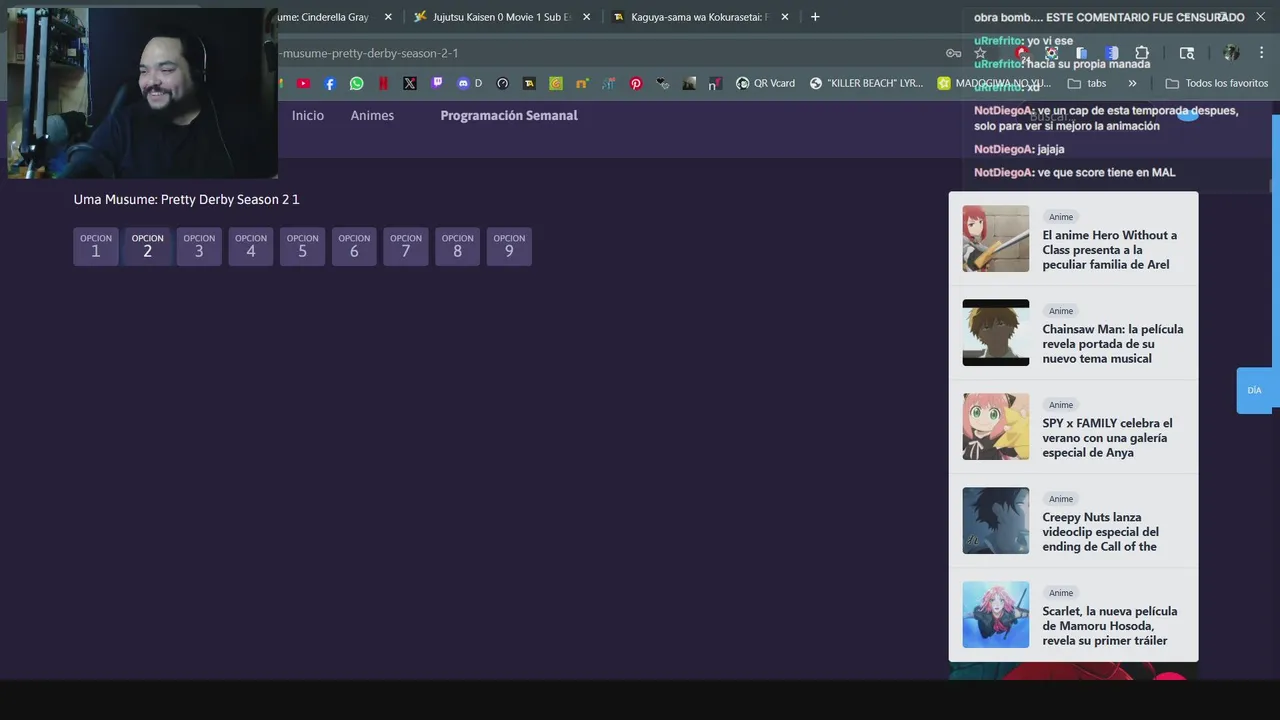The height and width of the screenshot is (720, 1280).
Task: Select video Opcion 6
Action: coord(354,247)
